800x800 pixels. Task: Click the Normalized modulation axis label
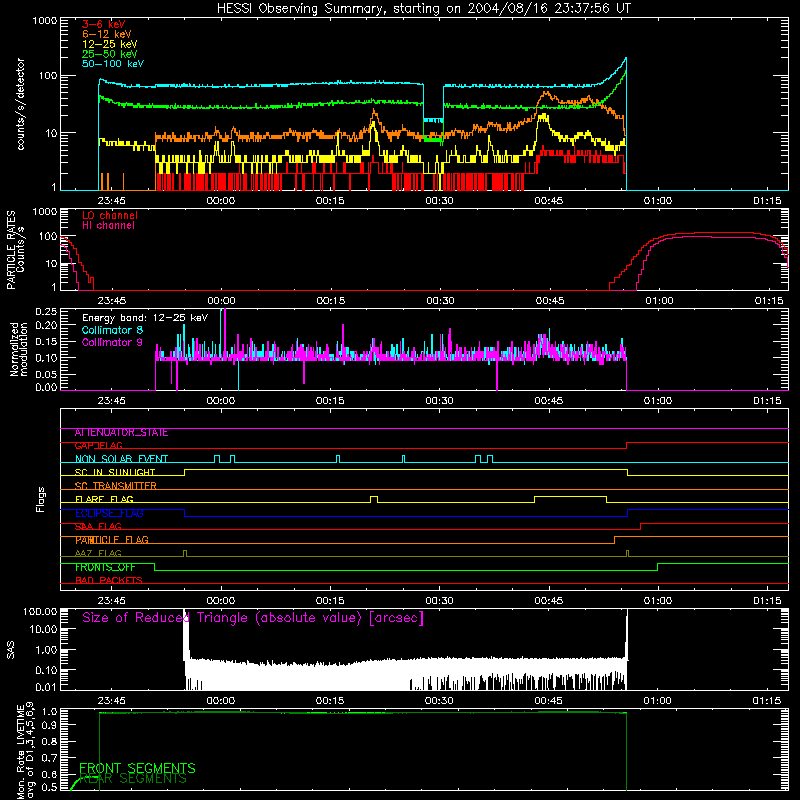pyautogui.click(x=19, y=349)
